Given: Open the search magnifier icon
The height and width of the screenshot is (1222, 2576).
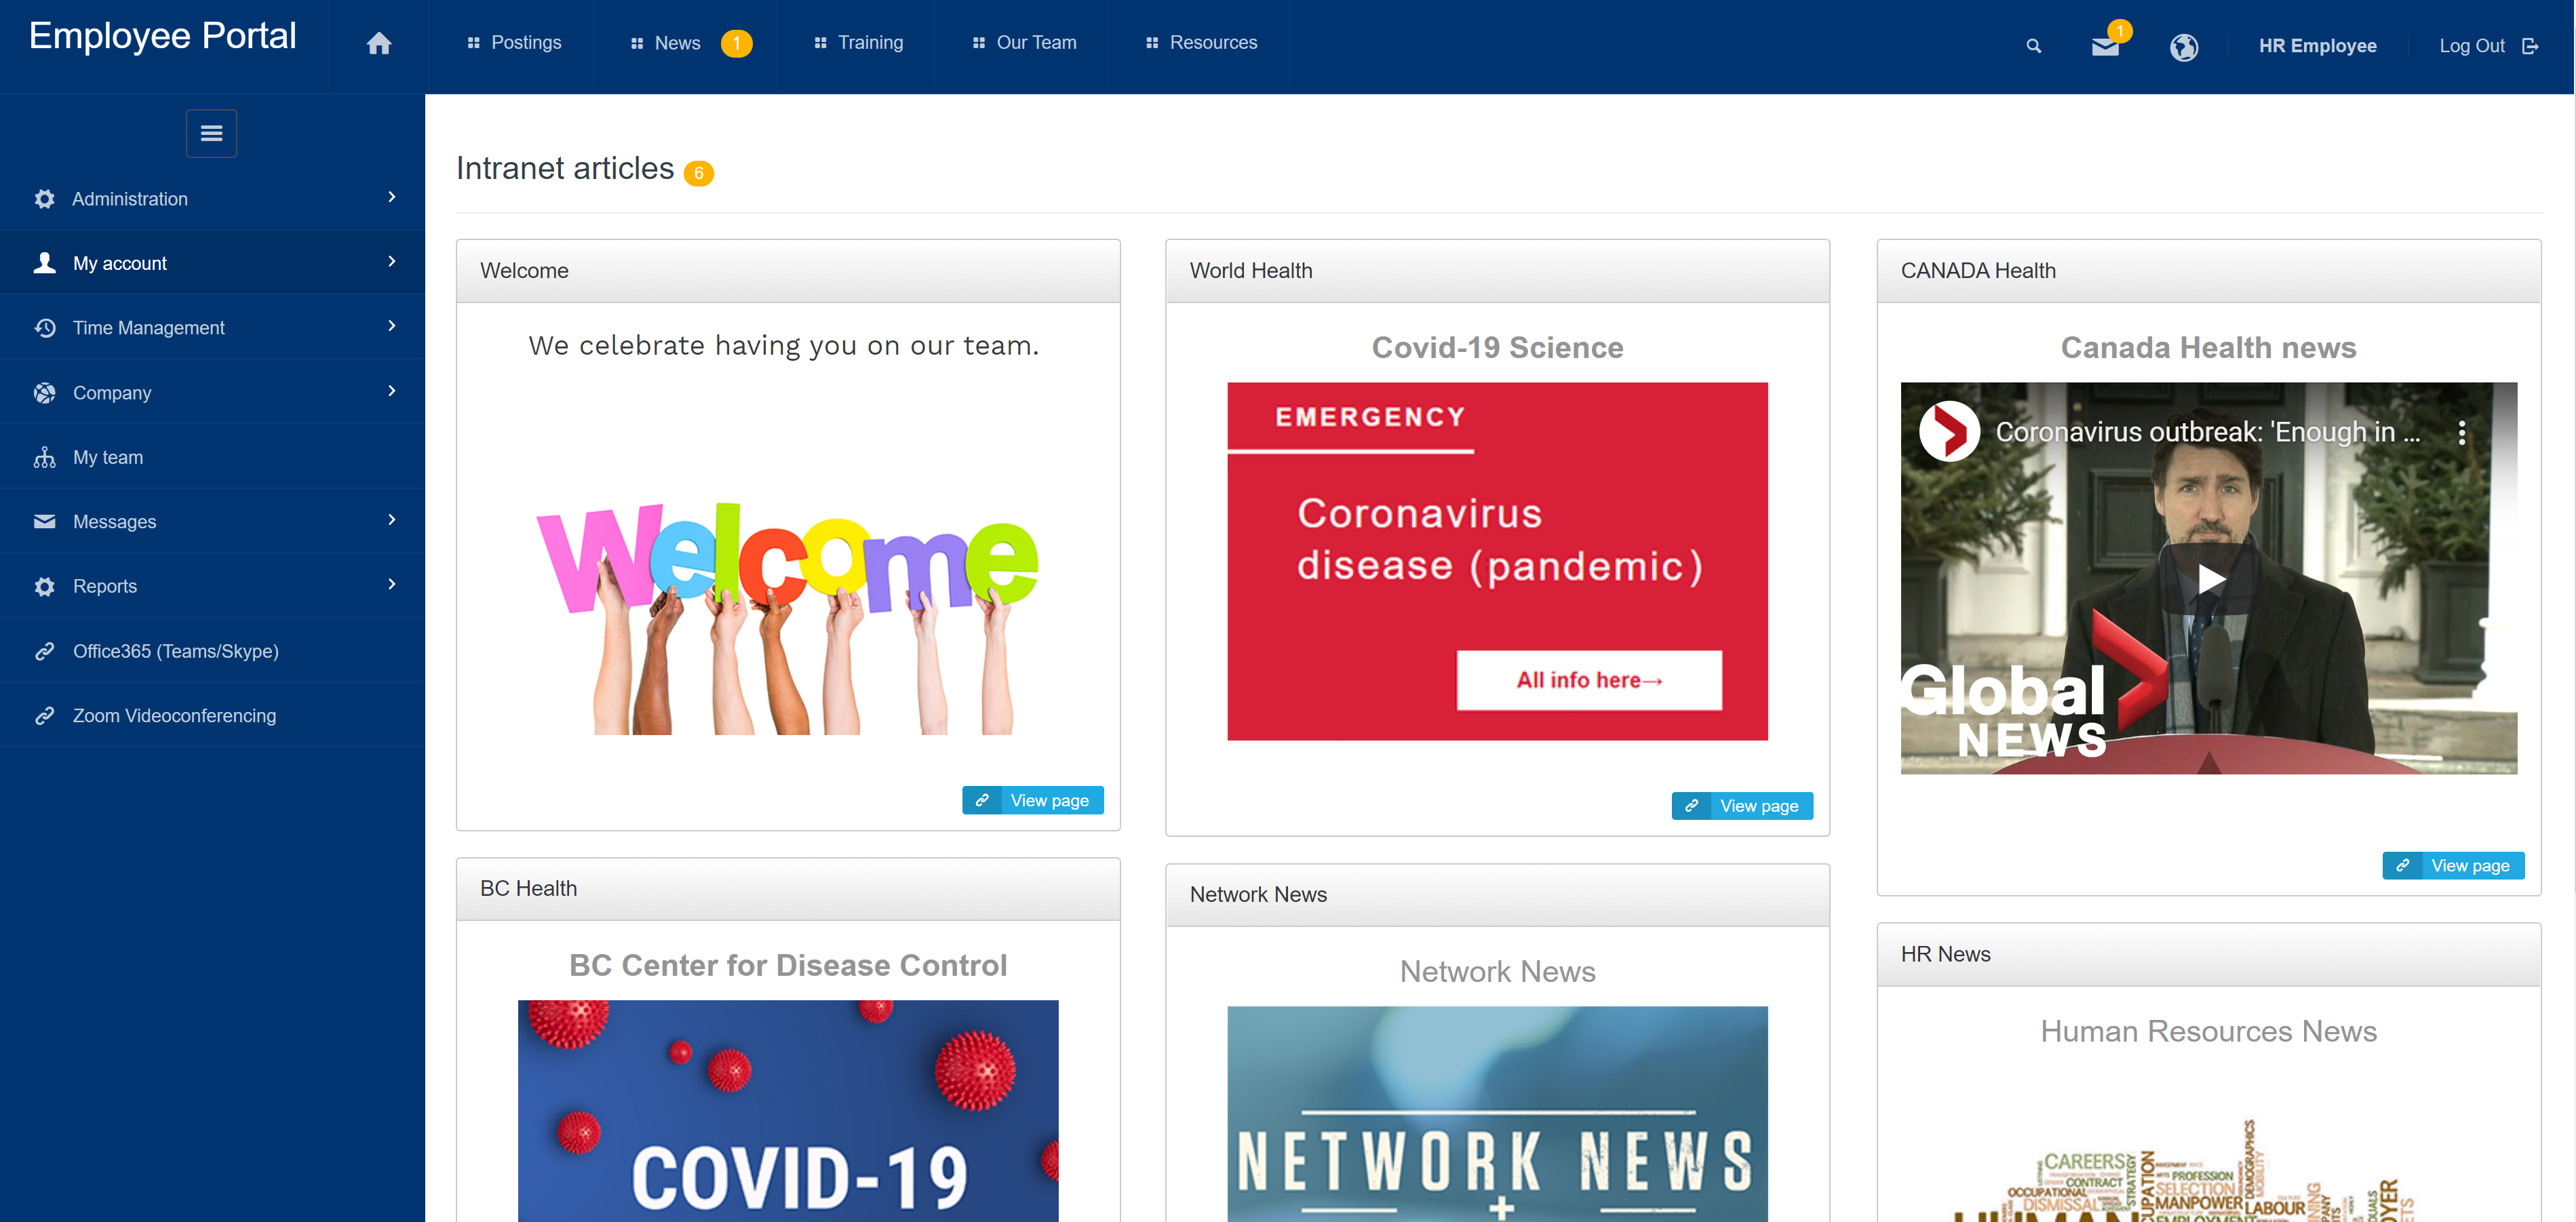Looking at the screenshot, I should (x=2033, y=46).
